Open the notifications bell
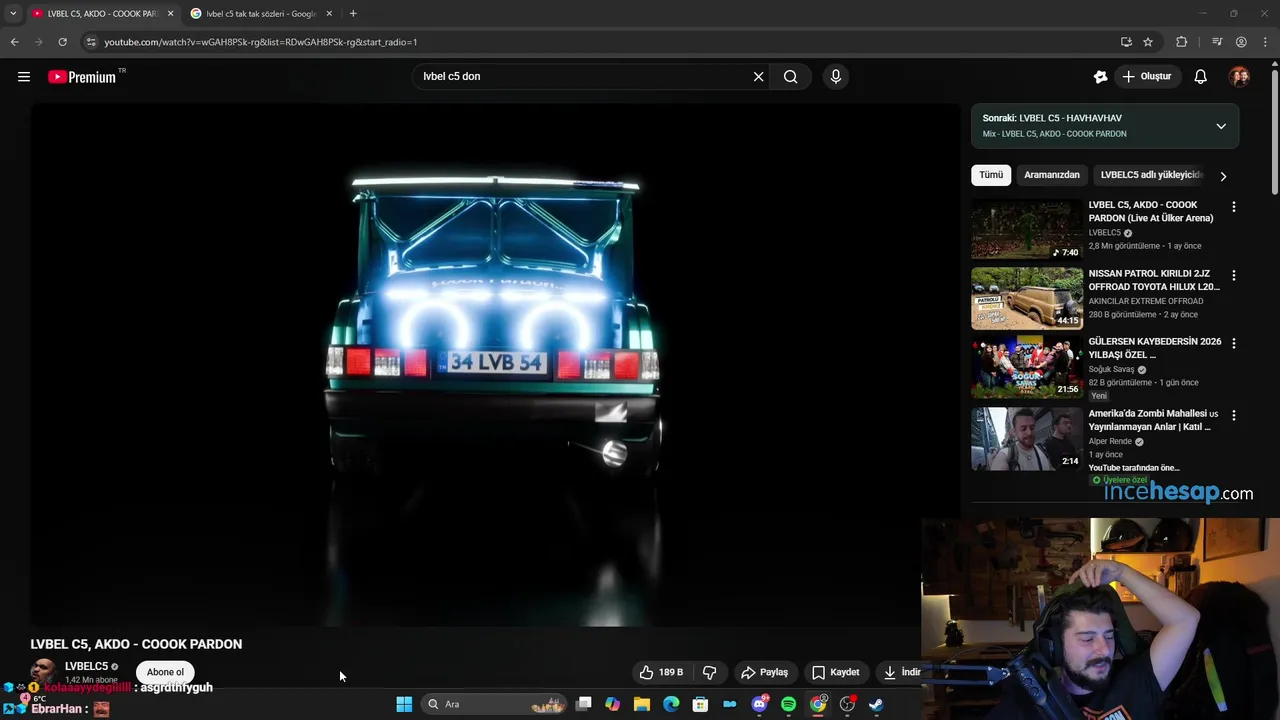 (1201, 76)
